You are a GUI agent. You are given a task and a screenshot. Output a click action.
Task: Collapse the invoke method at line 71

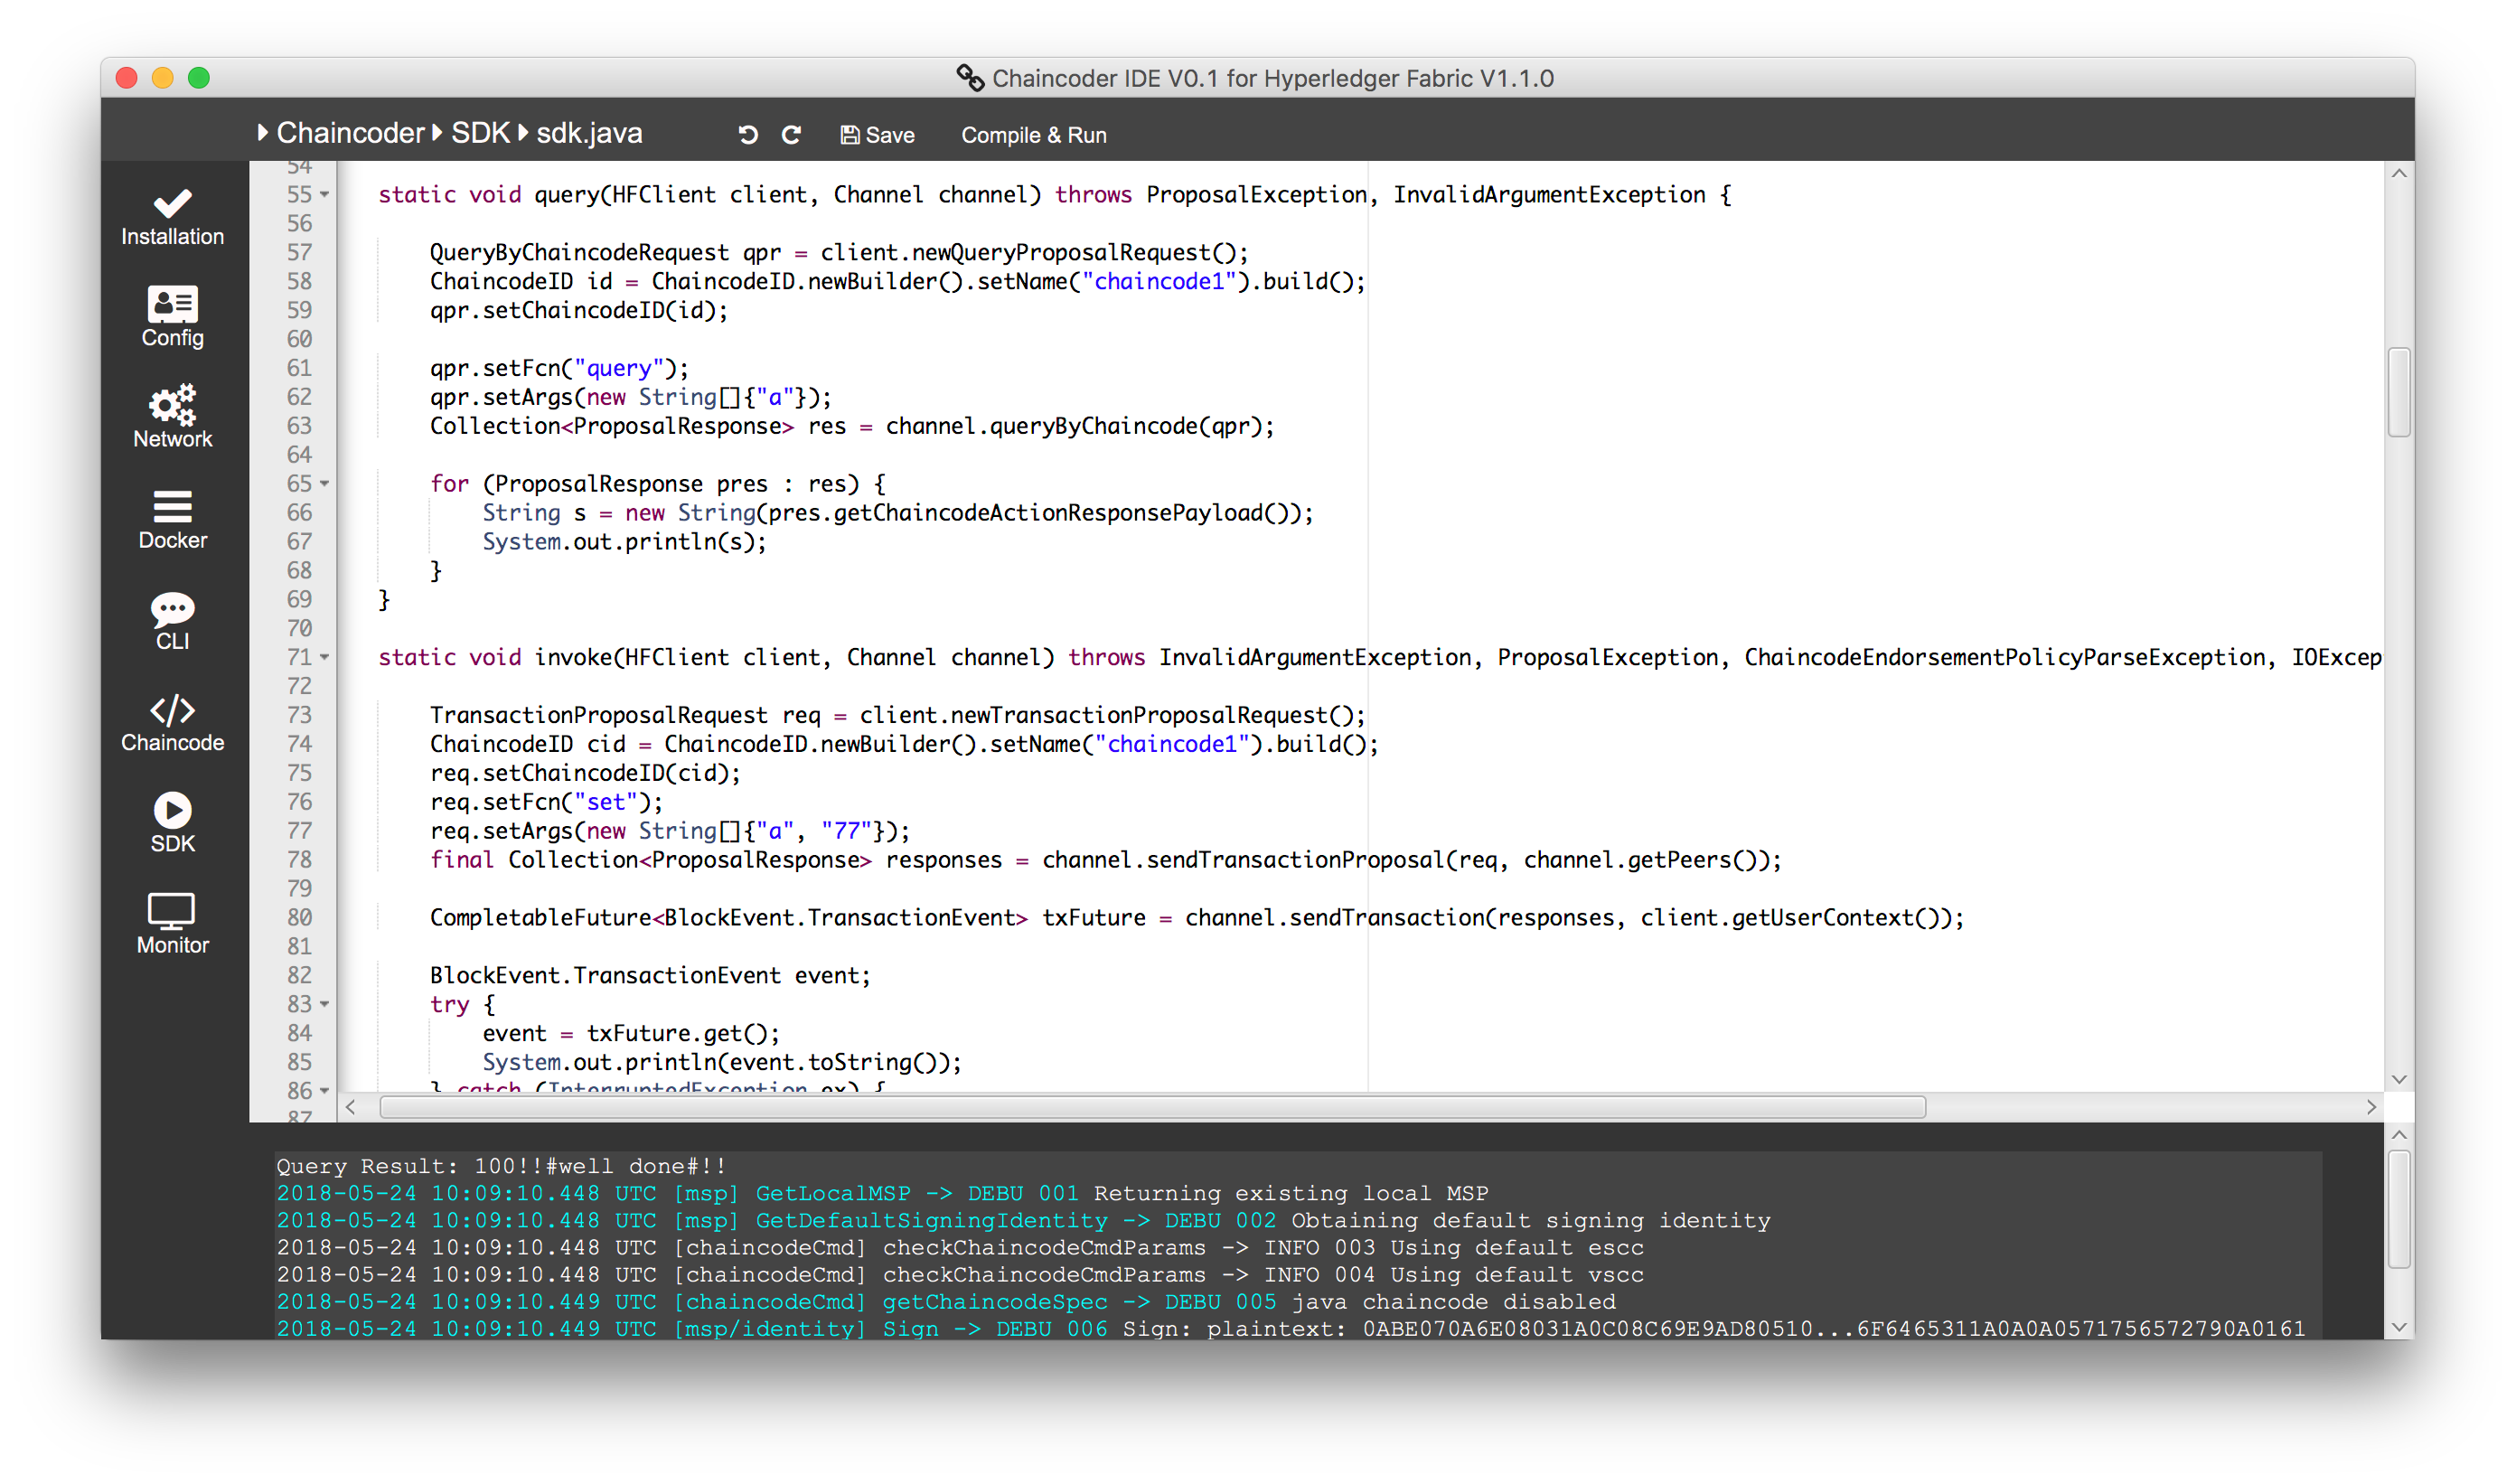tap(325, 658)
